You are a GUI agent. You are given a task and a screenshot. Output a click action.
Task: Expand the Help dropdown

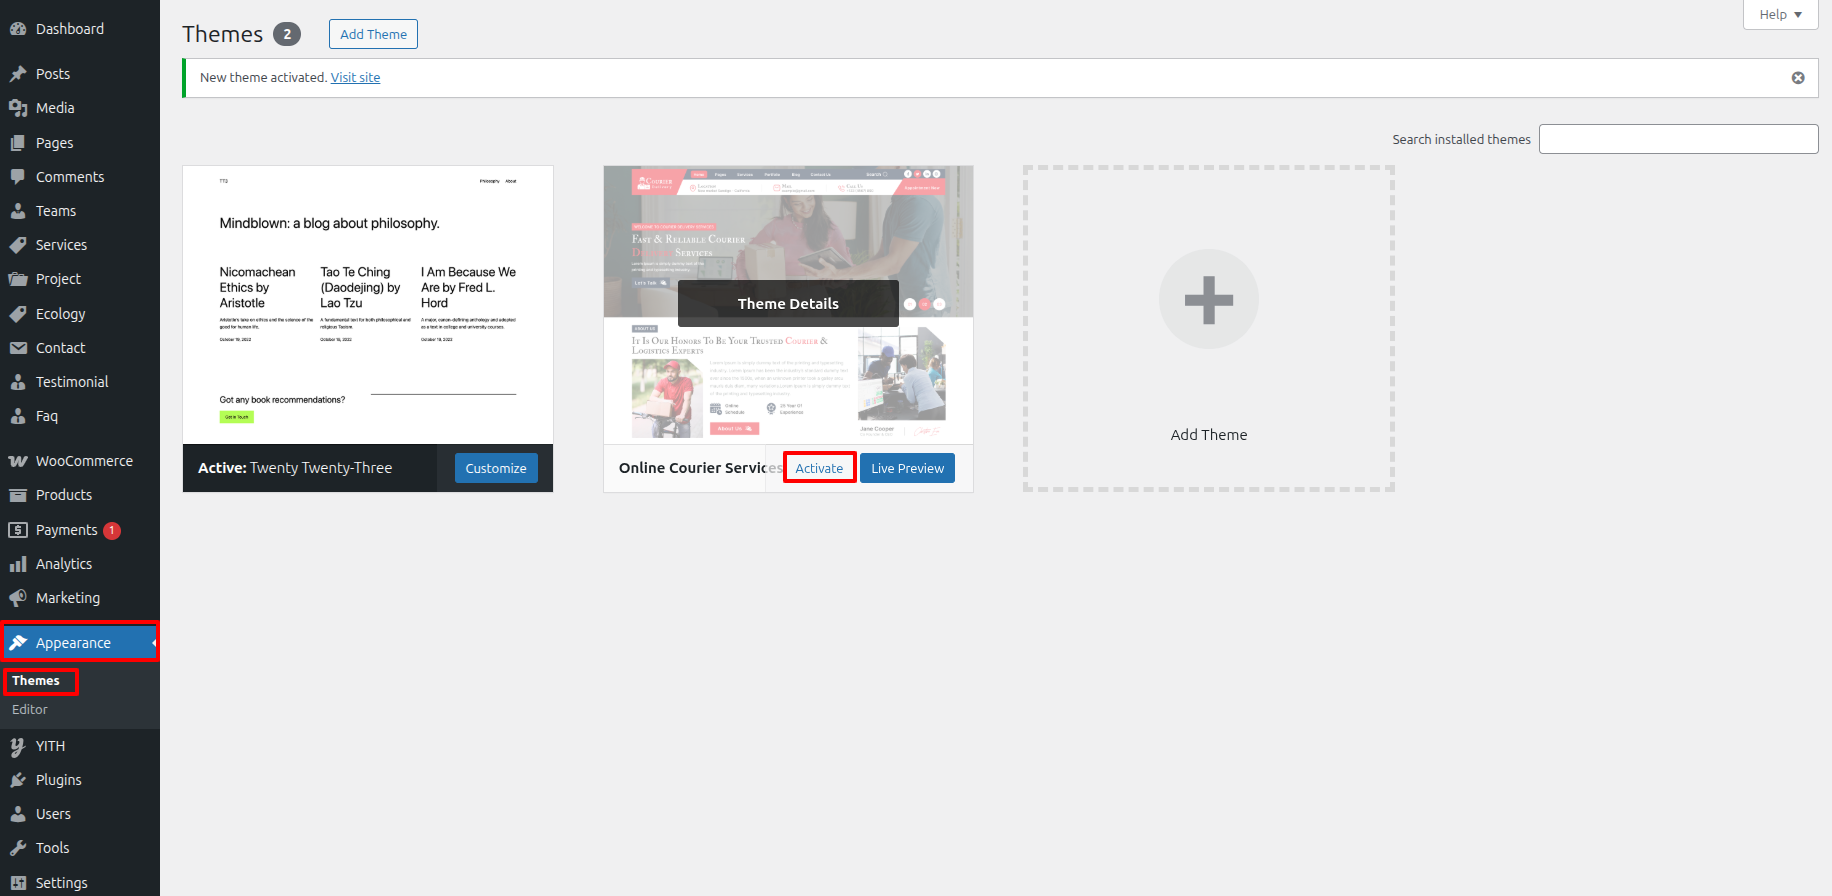click(1780, 15)
